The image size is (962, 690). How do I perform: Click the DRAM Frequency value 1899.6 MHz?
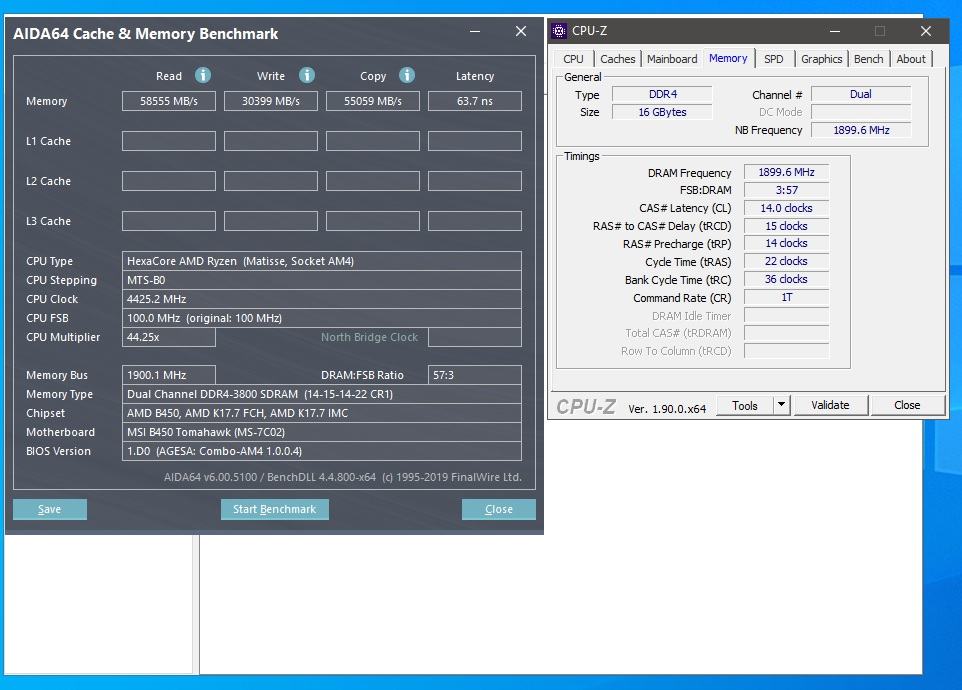click(x=787, y=172)
